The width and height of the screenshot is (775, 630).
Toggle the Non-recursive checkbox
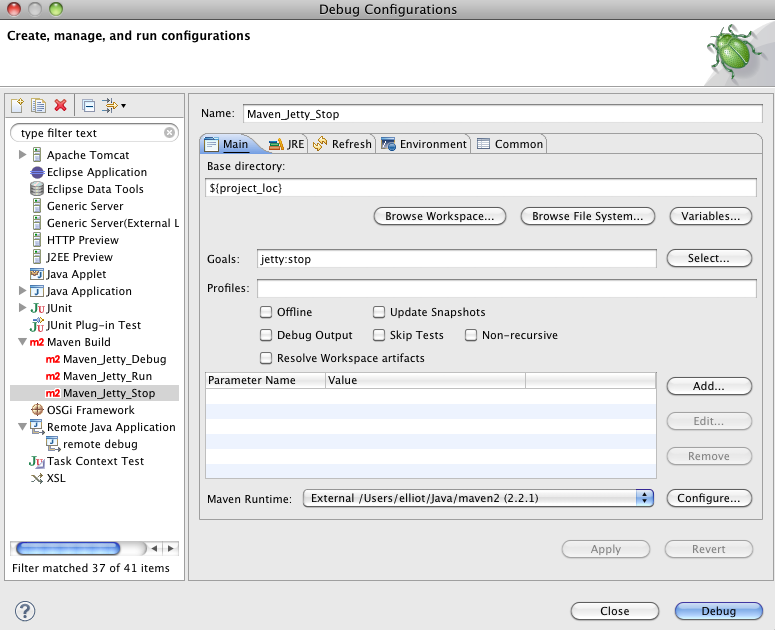point(471,335)
